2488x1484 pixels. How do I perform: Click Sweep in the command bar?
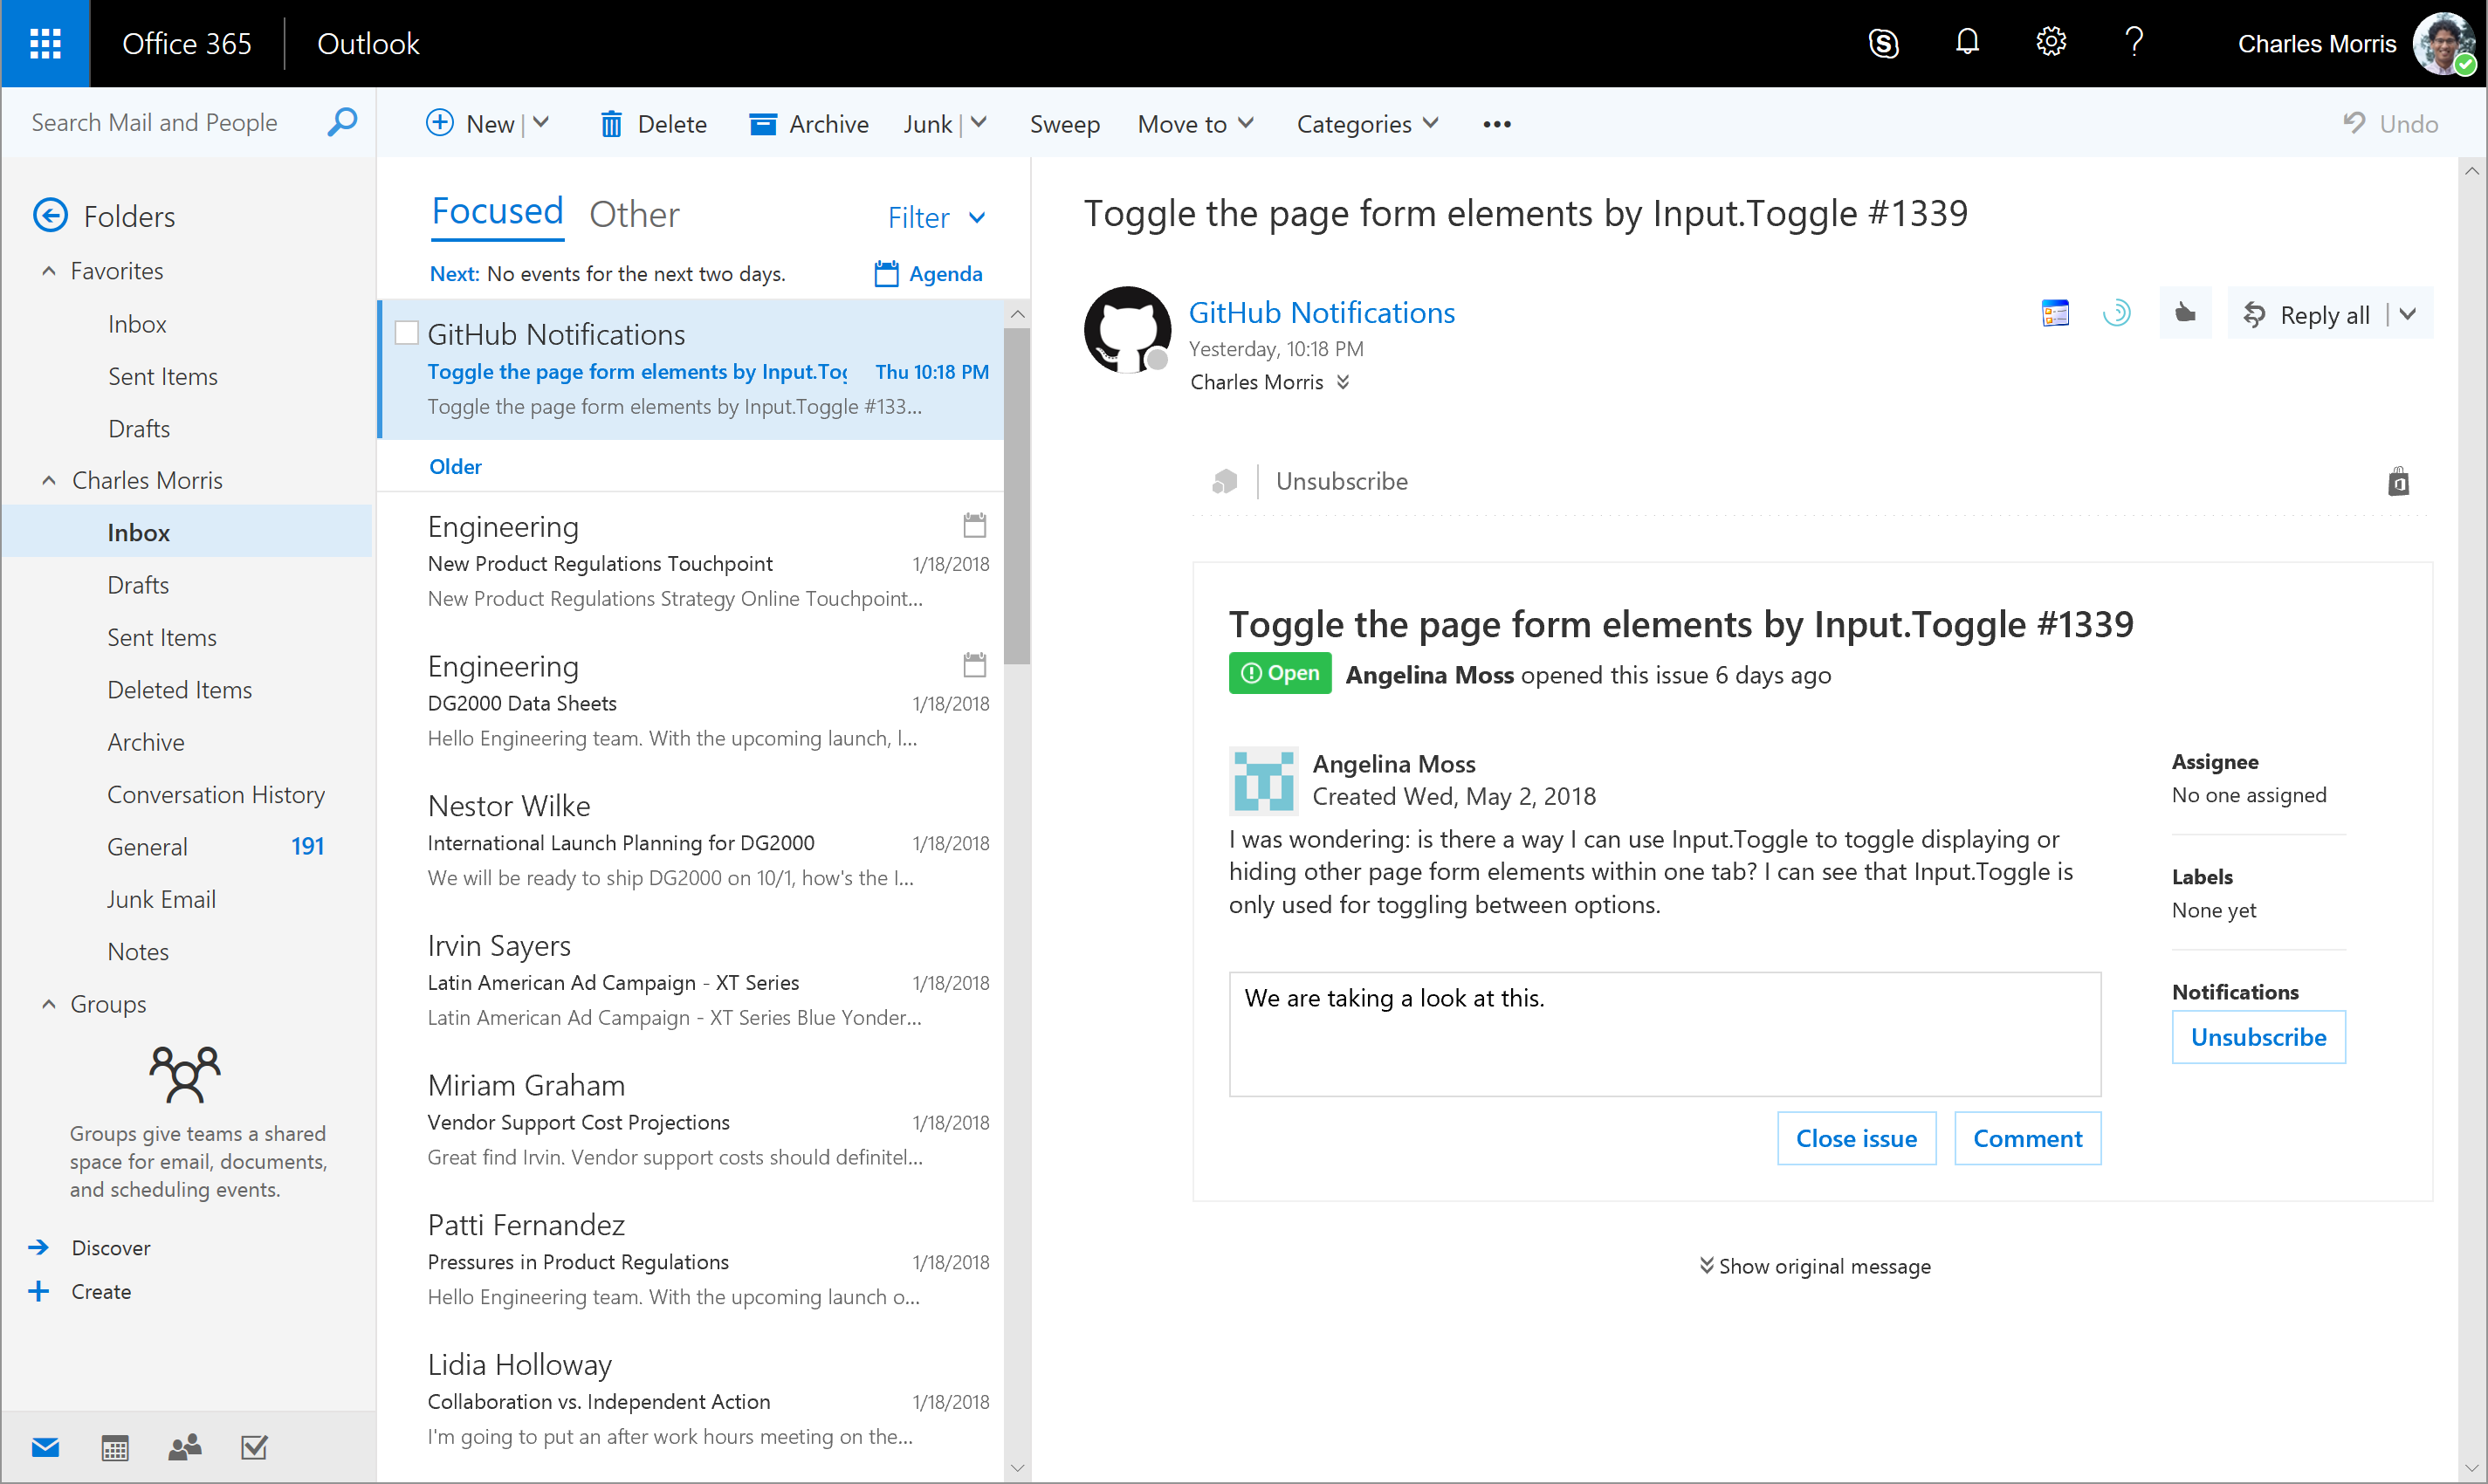[1064, 124]
